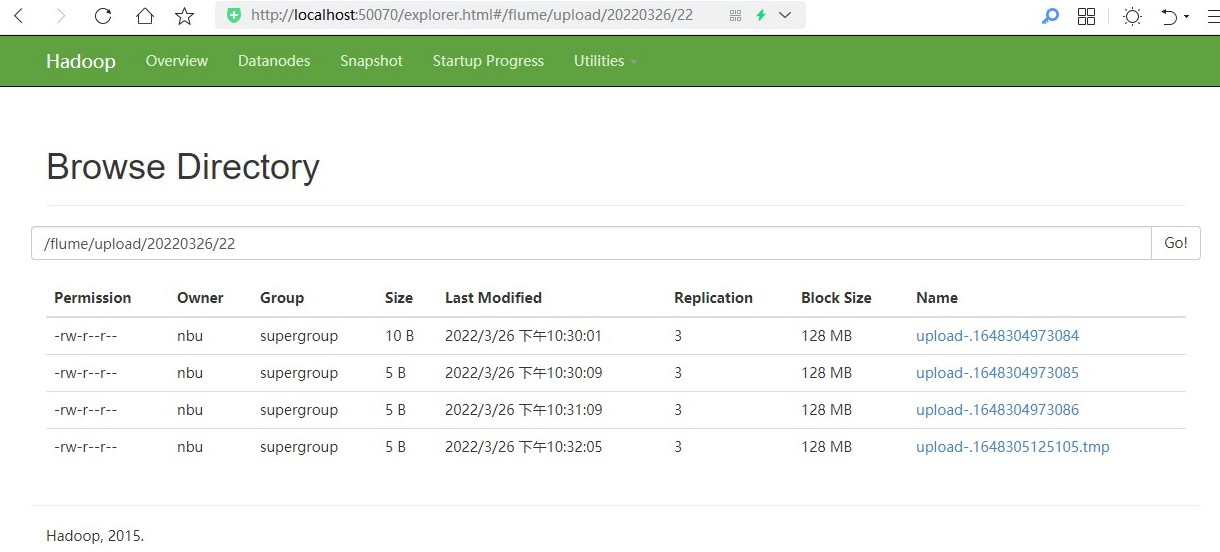Open file upload-.1648304973084

pyautogui.click(x=997, y=336)
